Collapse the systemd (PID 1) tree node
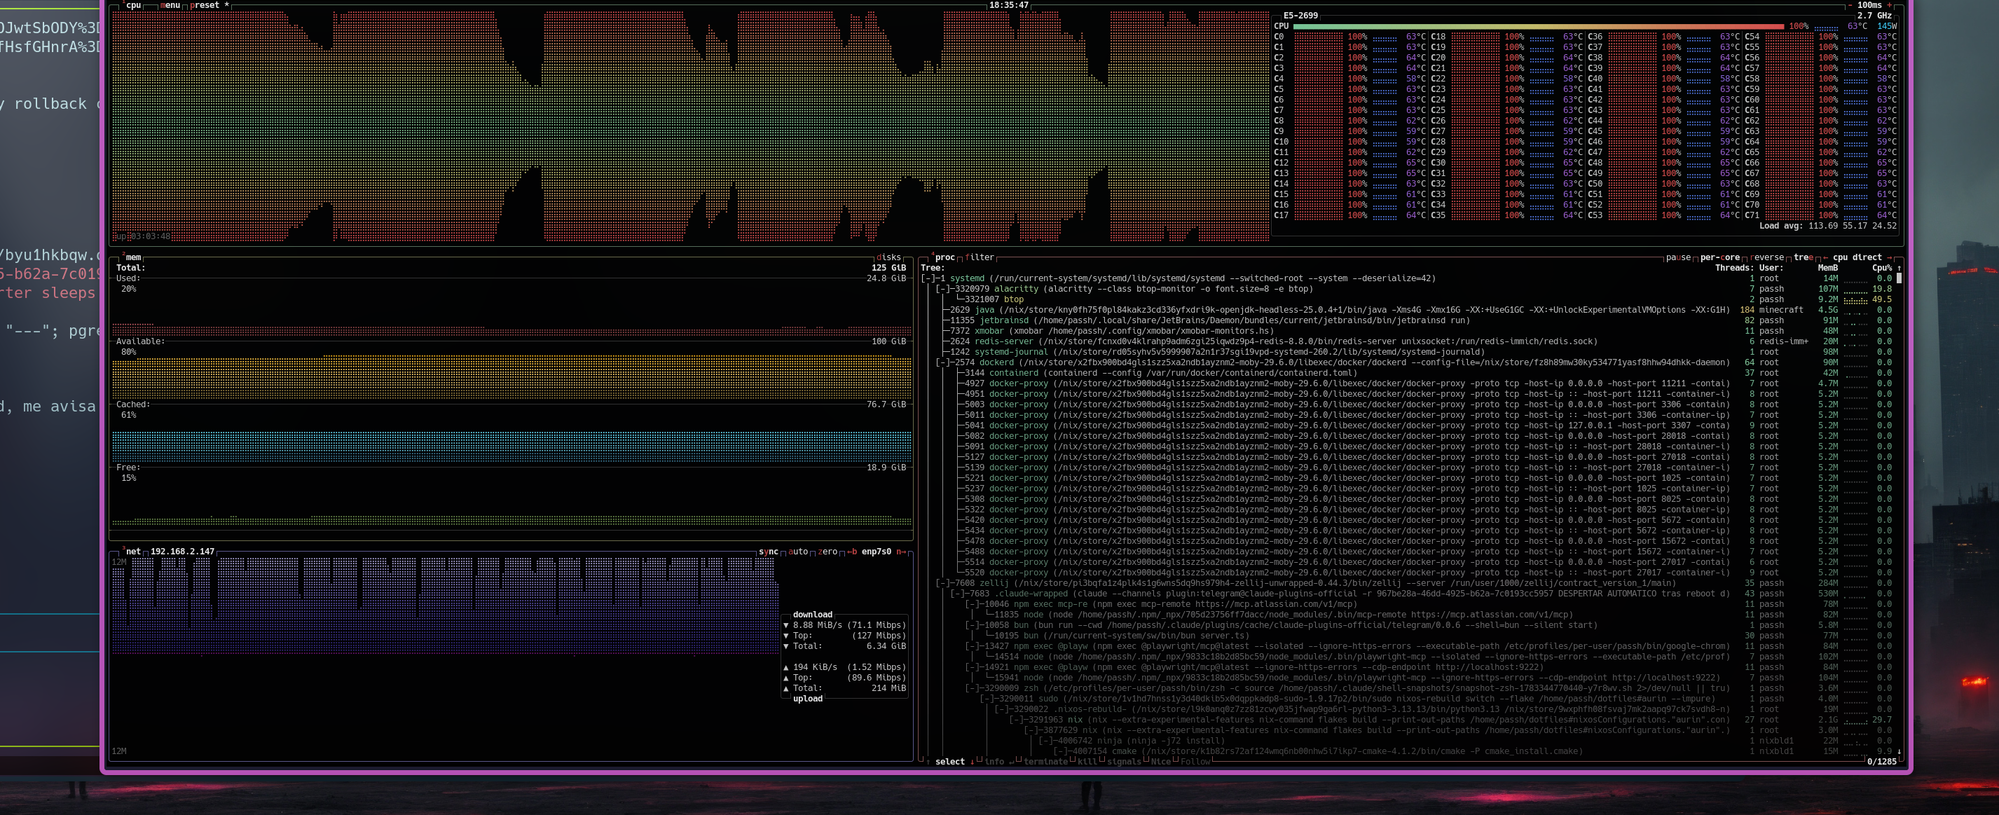The height and width of the screenshot is (815, 1999). click(930, 278)
